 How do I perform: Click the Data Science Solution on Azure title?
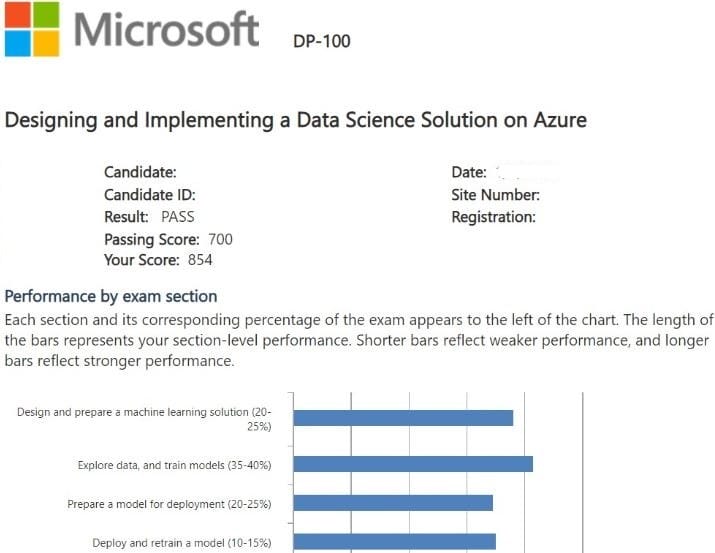(296, 120)
